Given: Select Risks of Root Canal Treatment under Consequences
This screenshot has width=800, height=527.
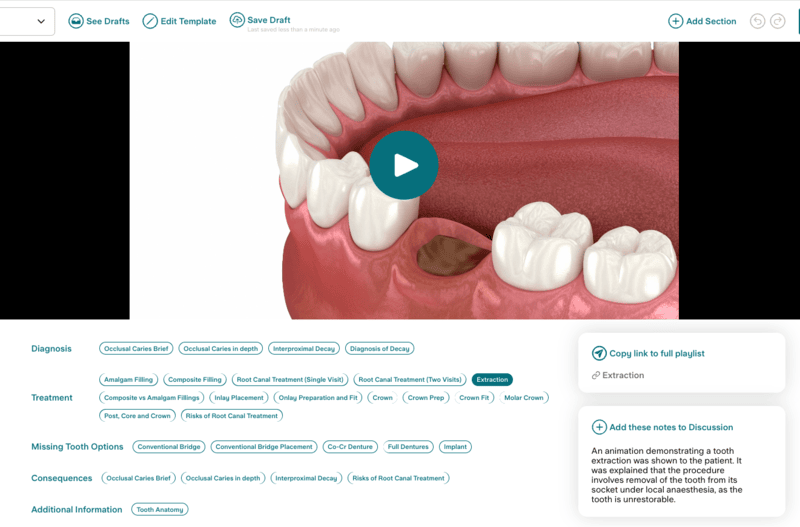Looking at the screenshot, I should click(x=398, y=478).
